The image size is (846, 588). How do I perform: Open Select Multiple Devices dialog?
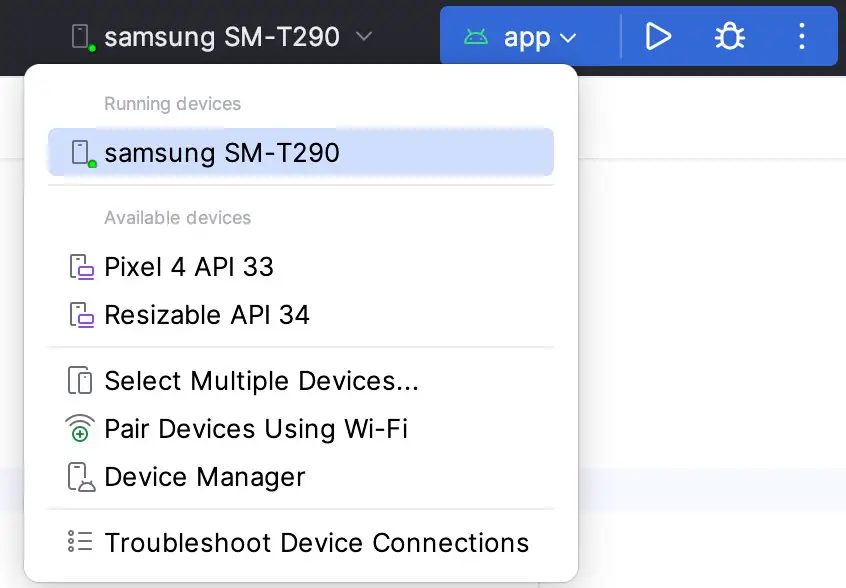(x=301, y=381)
